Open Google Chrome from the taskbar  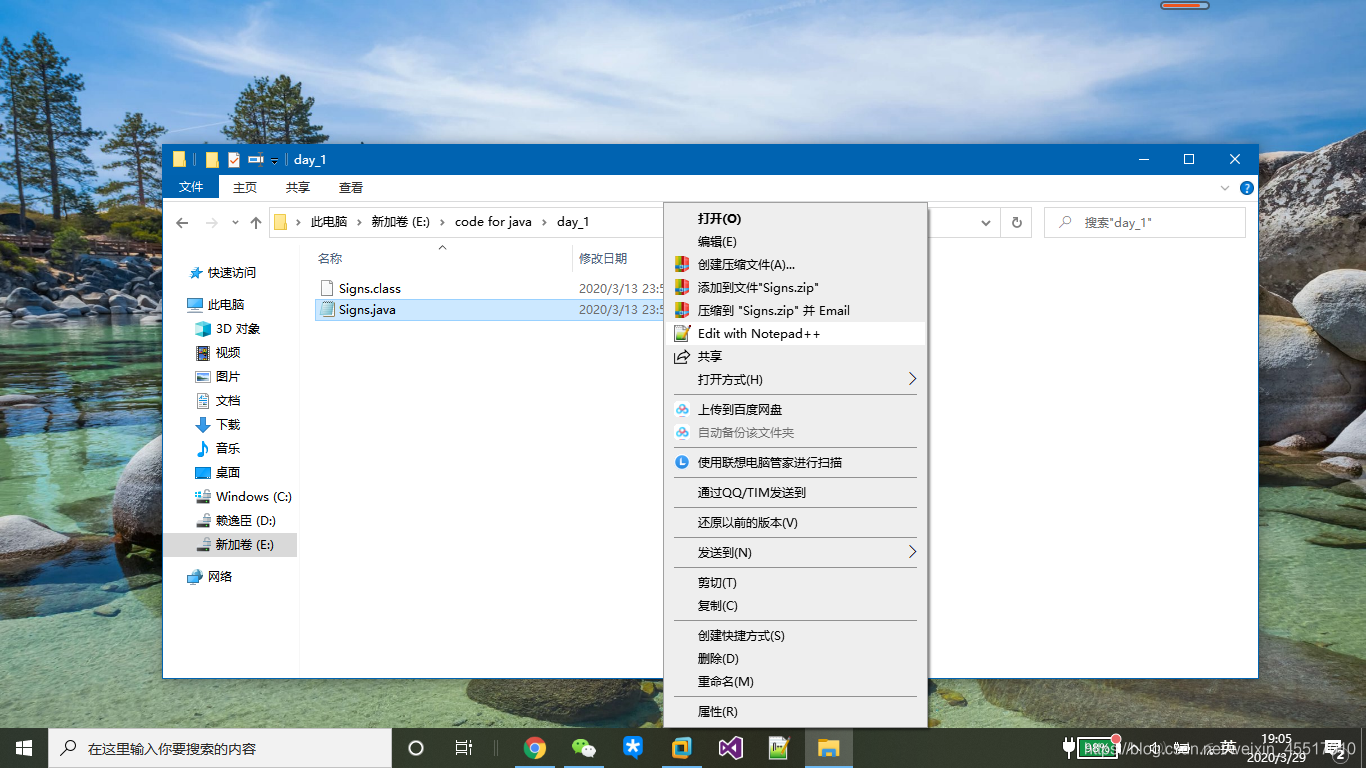point(535,748)
